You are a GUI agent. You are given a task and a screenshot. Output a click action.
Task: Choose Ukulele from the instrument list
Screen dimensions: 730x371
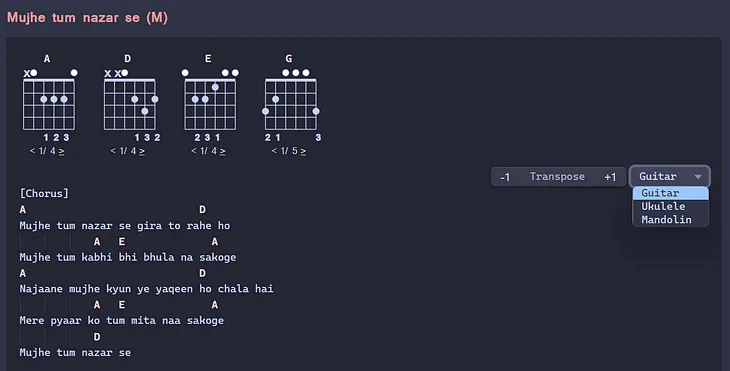[x=670, y=206]
